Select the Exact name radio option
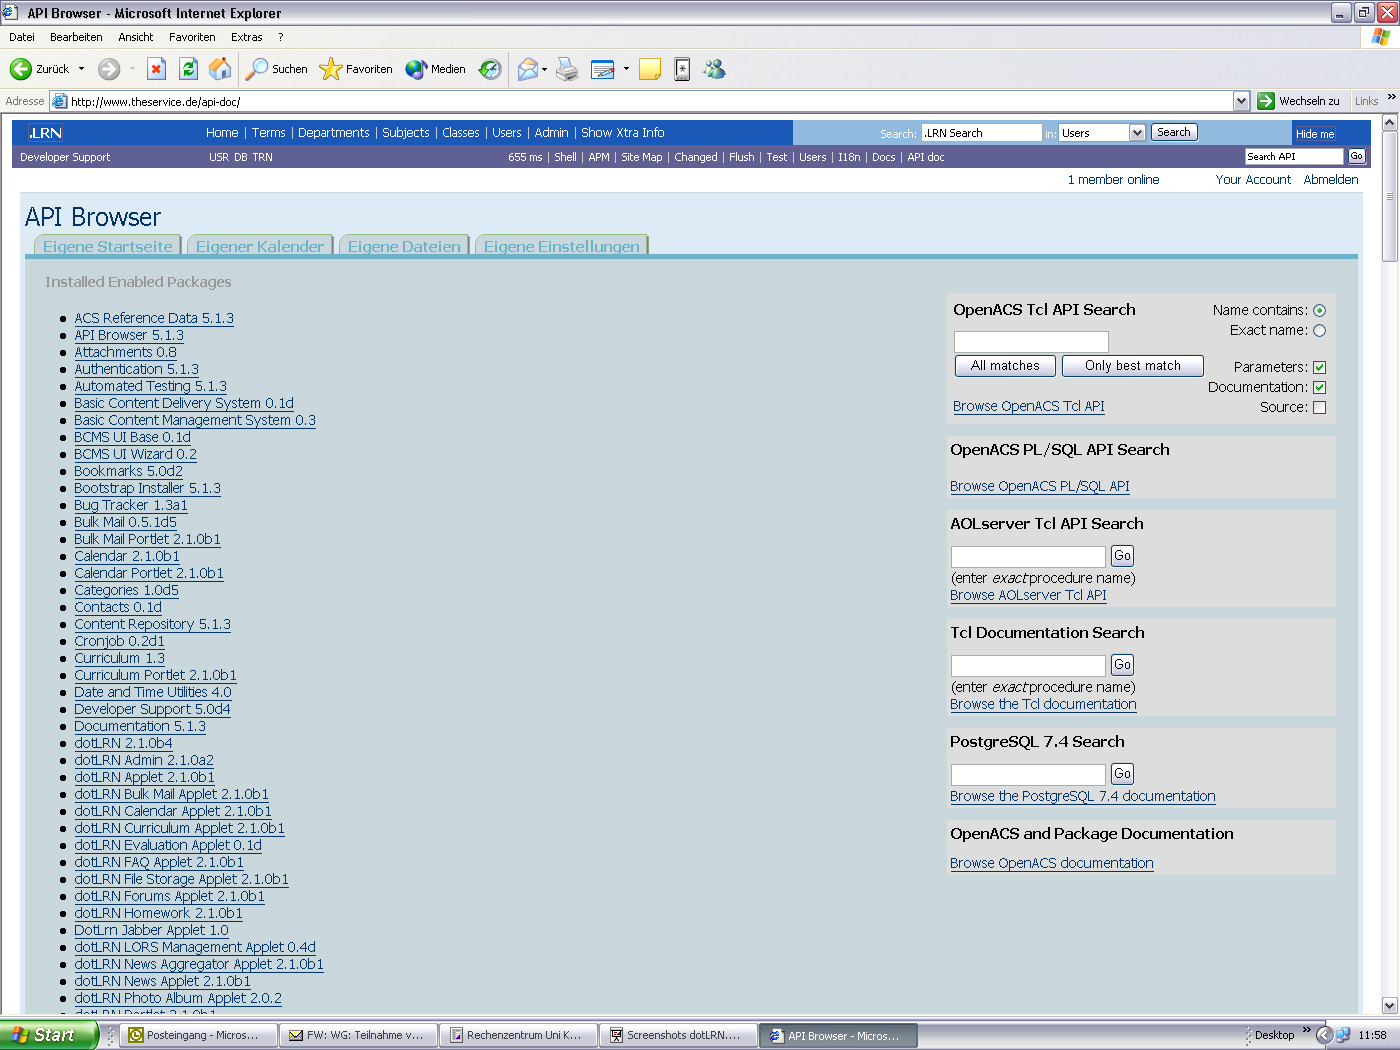The image size is (1400, 1050). pyautogui.click(x=1320, y=330)
